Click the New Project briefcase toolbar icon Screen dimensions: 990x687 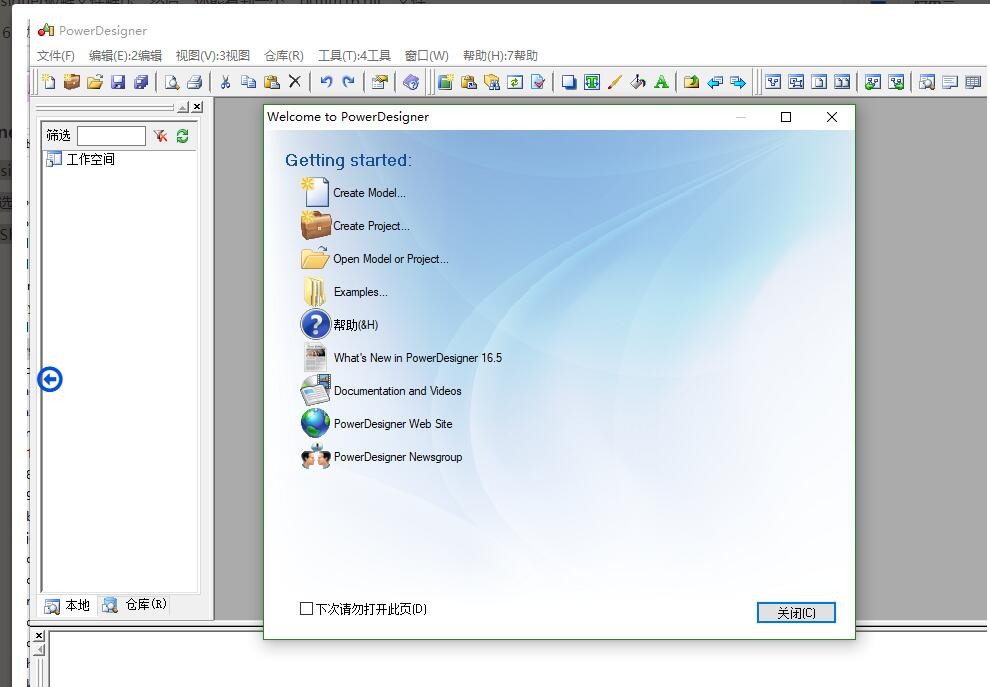pos(72,82)
